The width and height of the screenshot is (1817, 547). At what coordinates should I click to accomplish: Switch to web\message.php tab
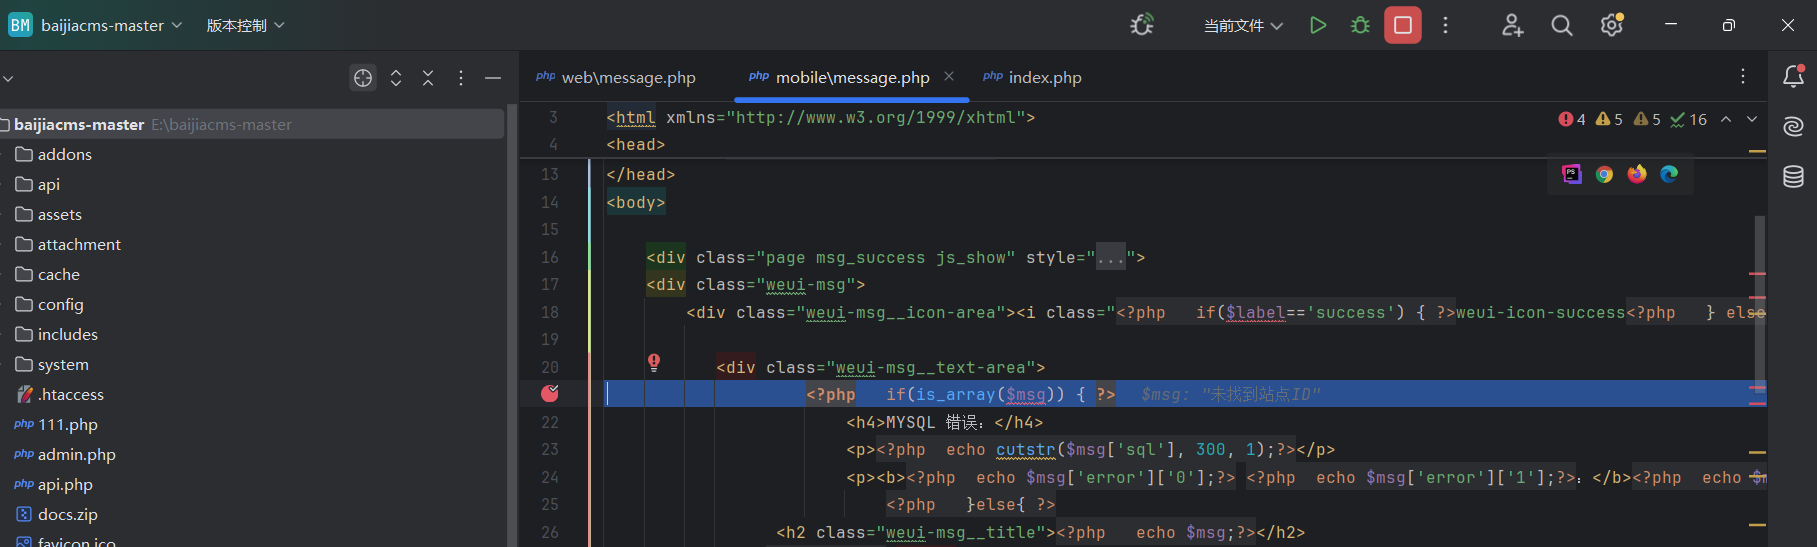tap(616, 77)
